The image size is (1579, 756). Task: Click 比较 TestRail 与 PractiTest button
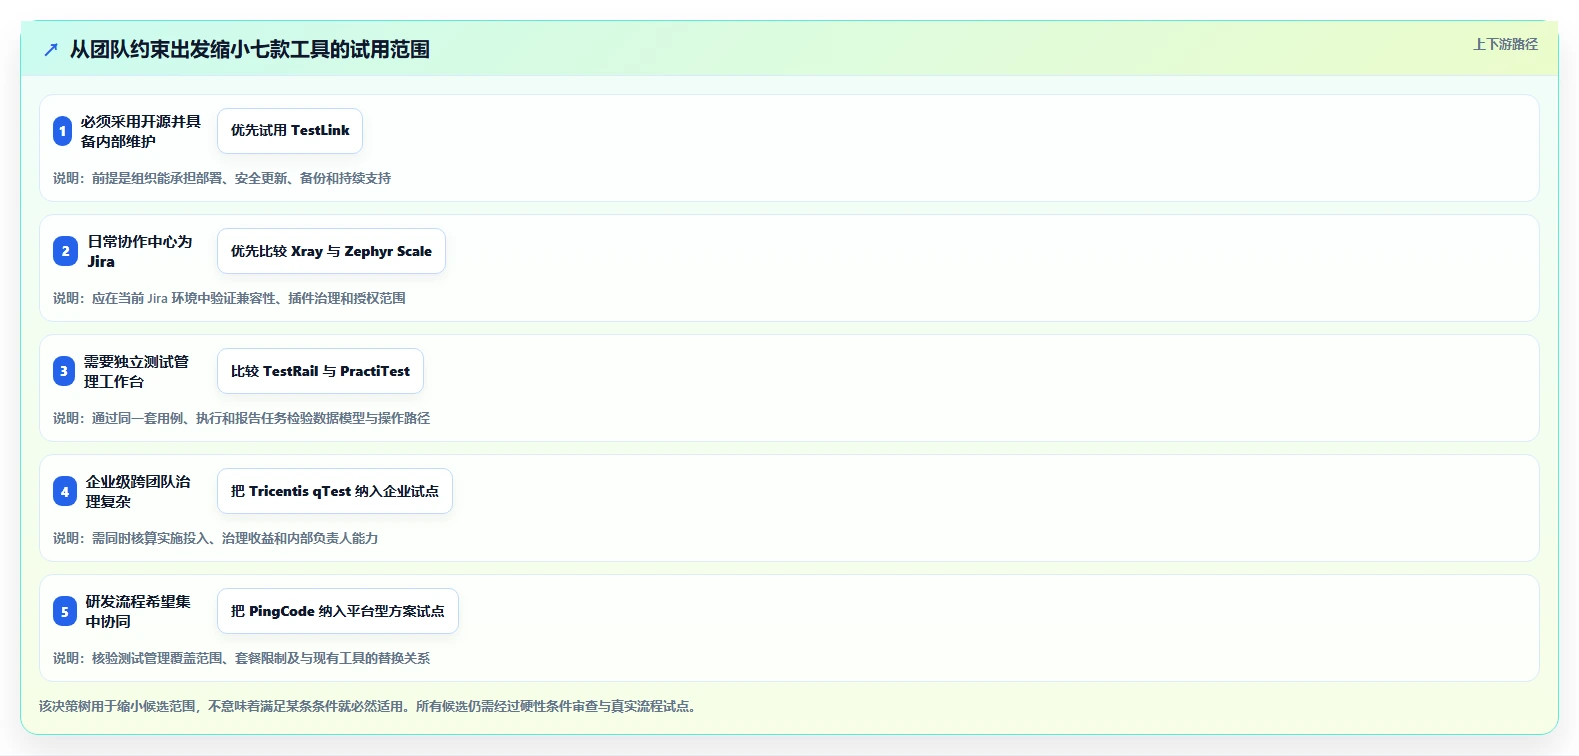tap(320, 371)
